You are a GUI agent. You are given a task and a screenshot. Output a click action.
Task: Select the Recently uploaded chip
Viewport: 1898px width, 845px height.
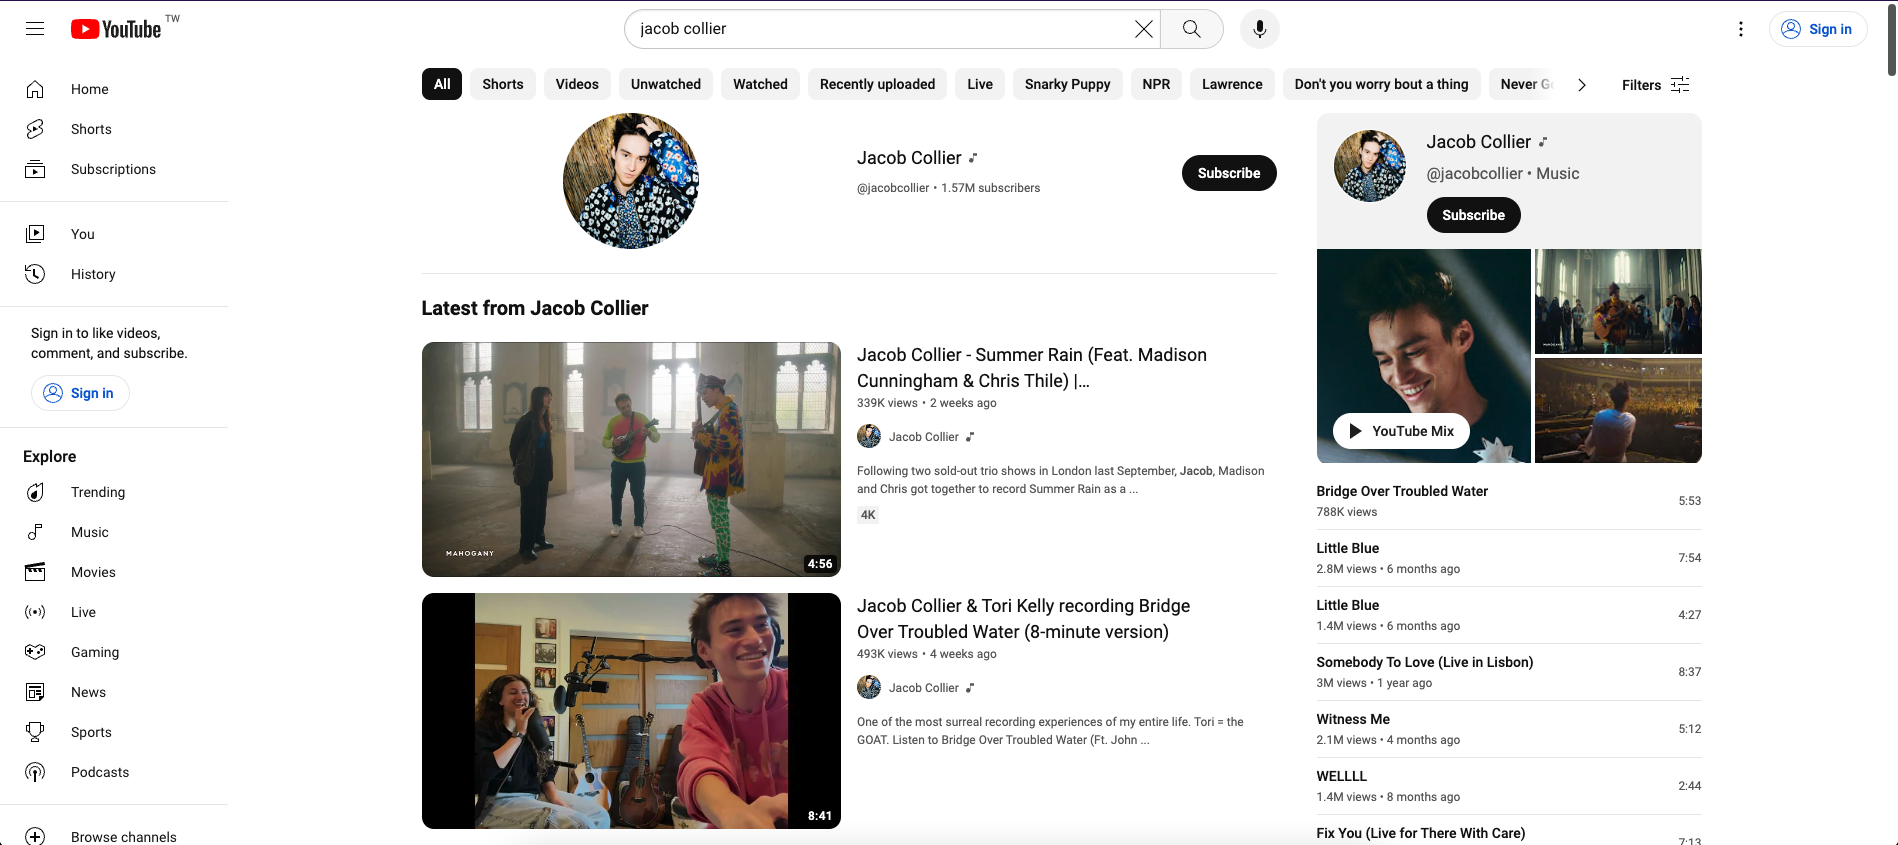point(877,84)
